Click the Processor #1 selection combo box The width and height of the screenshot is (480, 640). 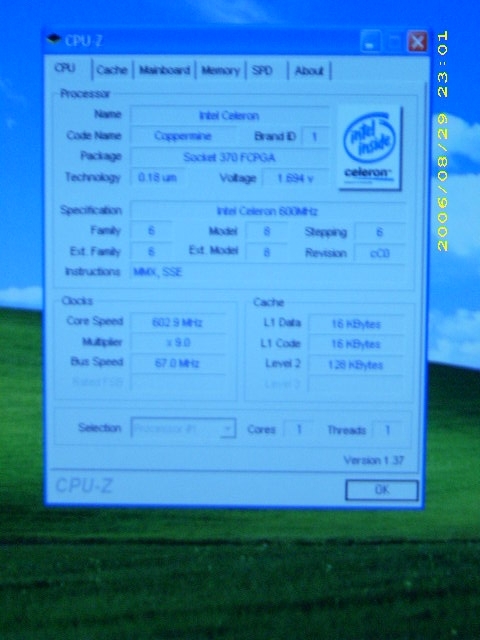(183, 428)
